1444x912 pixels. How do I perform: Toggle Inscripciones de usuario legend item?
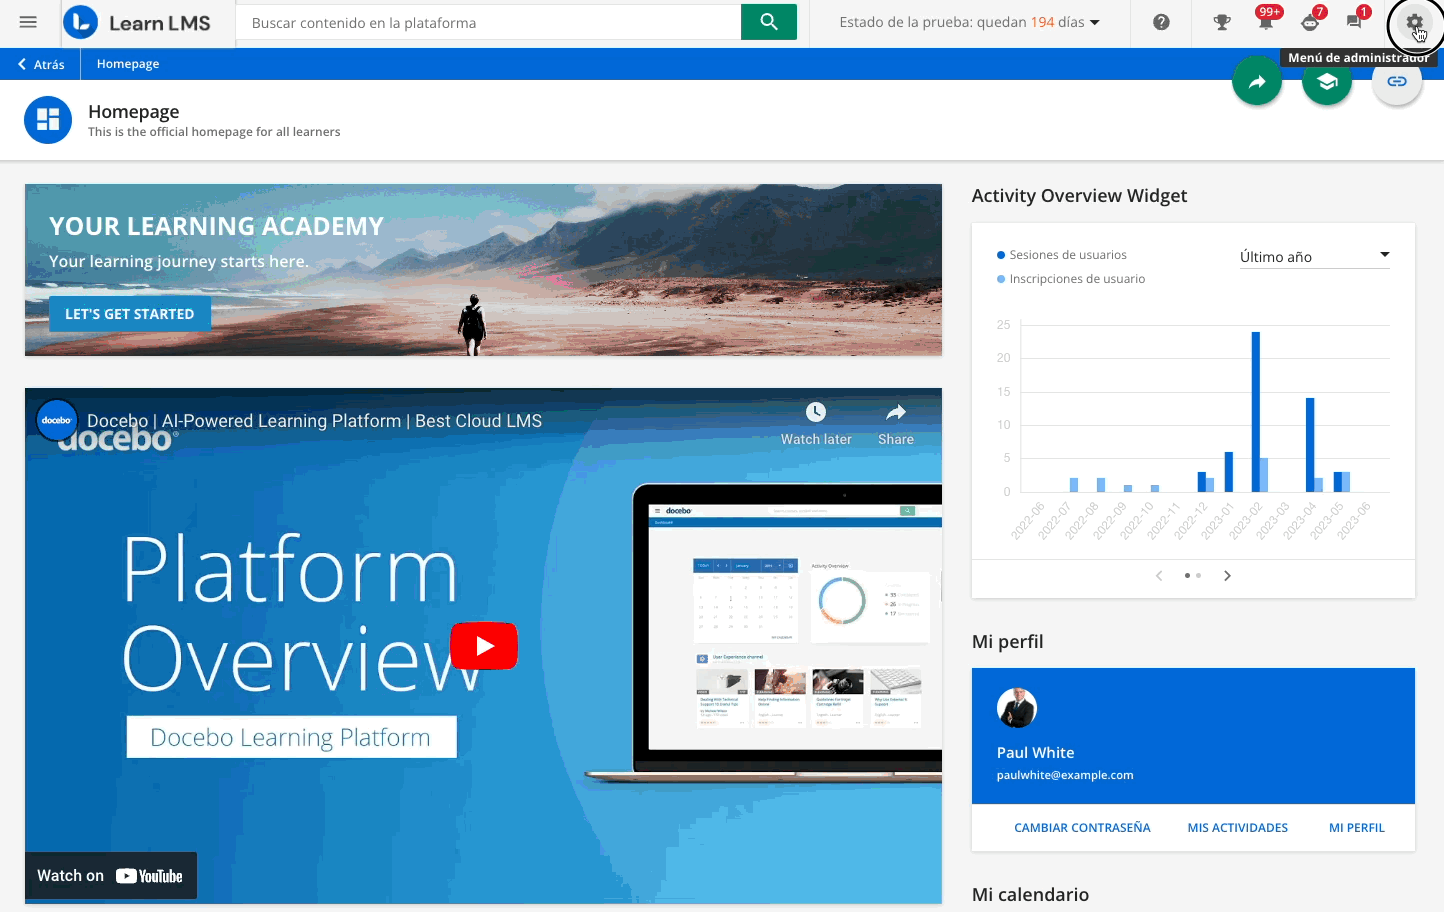pyautogui.click(x=1071, y=279)
